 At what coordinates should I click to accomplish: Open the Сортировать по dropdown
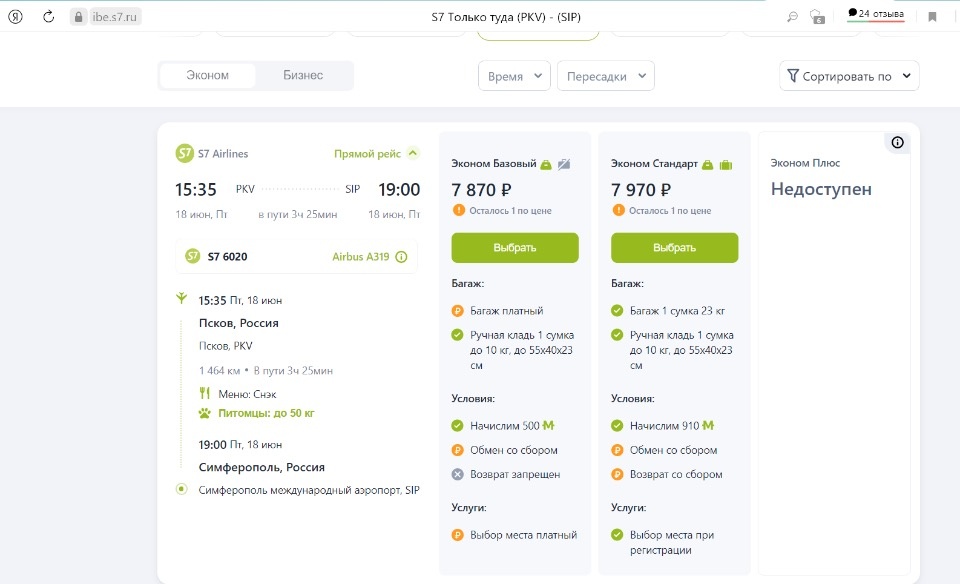coord(849,76)
